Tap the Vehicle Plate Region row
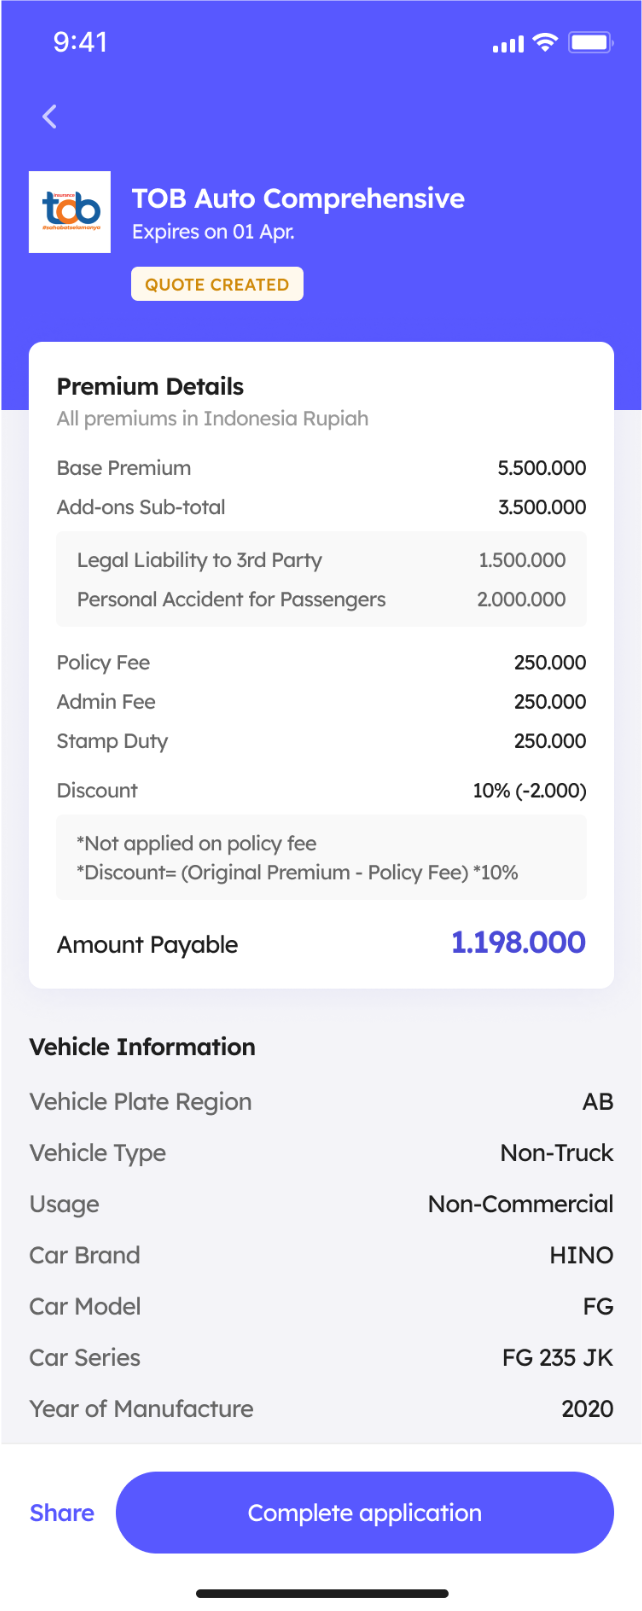The image size is (642, 1611). pyautogui.click(x=321, y=1101)
